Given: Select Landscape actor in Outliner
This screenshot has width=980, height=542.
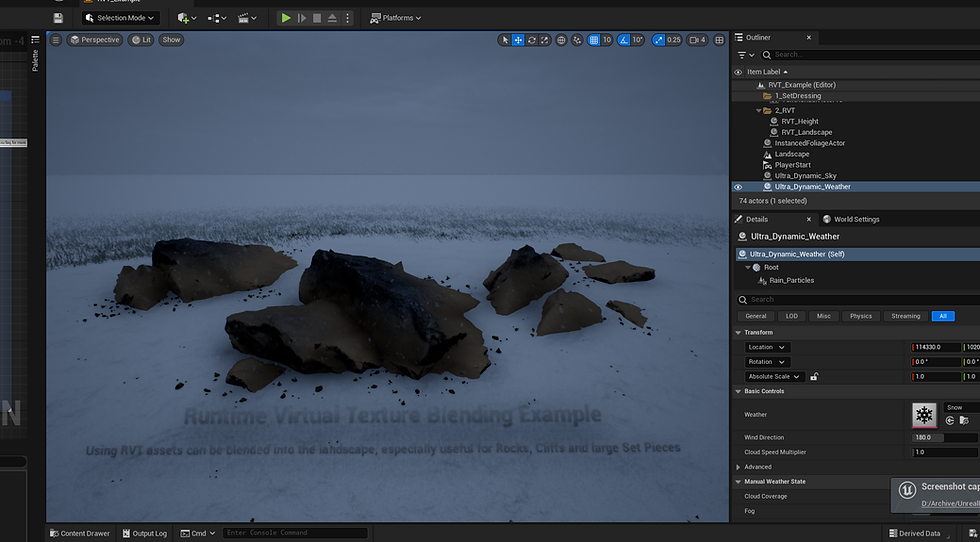Looking at the screenshot, I should (x=792, y=154).
